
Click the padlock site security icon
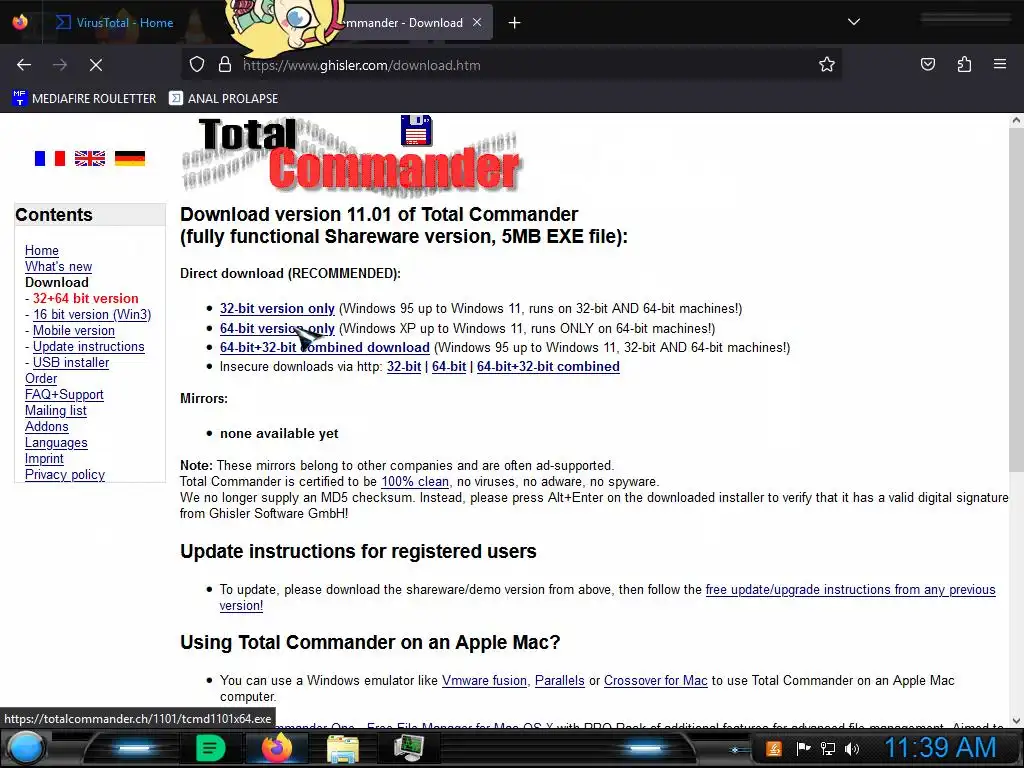(225, 65)
